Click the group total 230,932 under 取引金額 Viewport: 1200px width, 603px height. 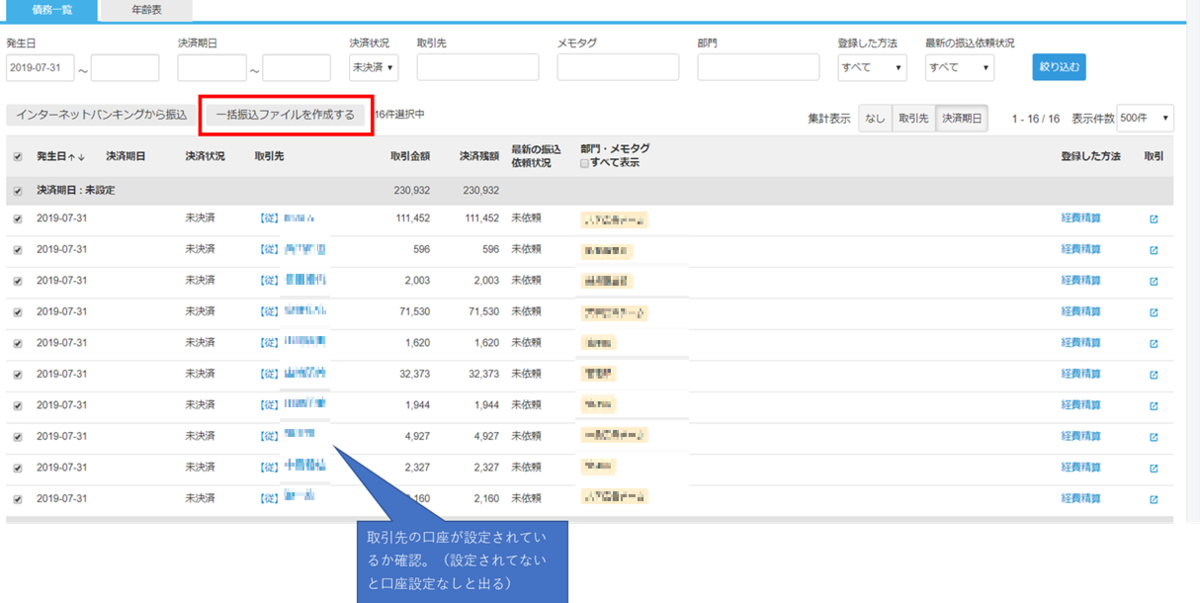[411, 190]
